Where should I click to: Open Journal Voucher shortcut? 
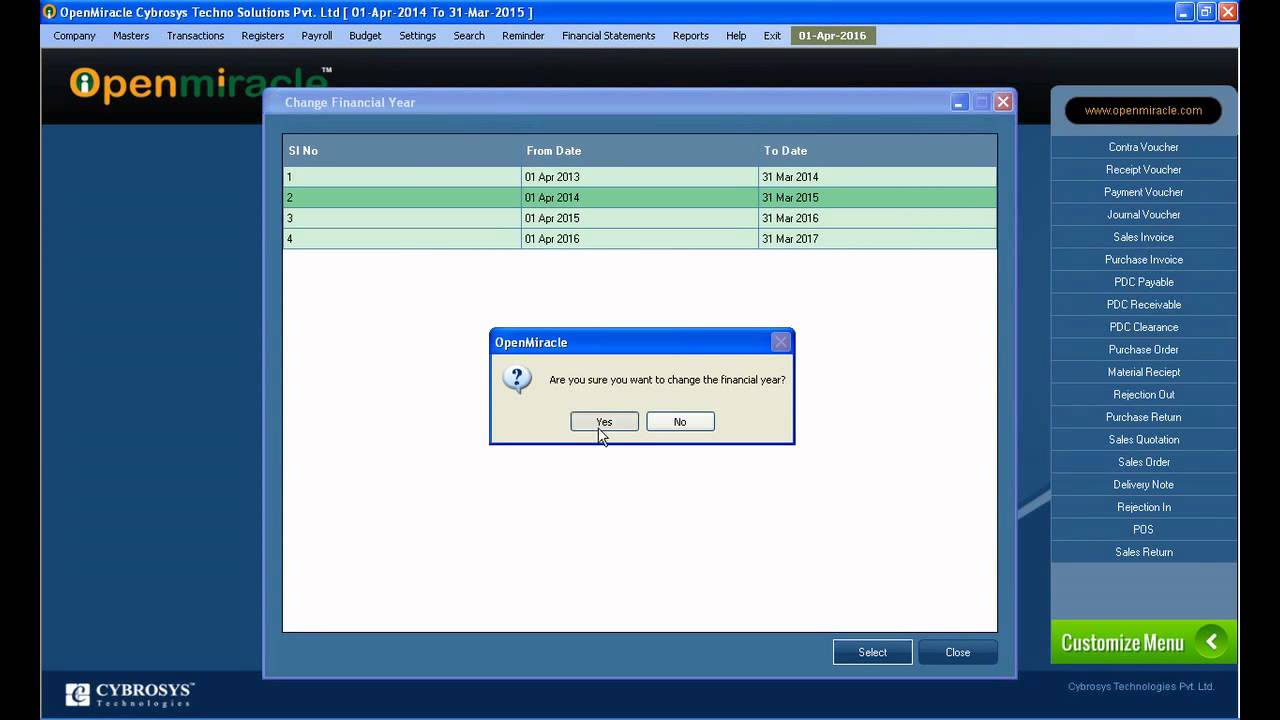tap(1143, 215)
